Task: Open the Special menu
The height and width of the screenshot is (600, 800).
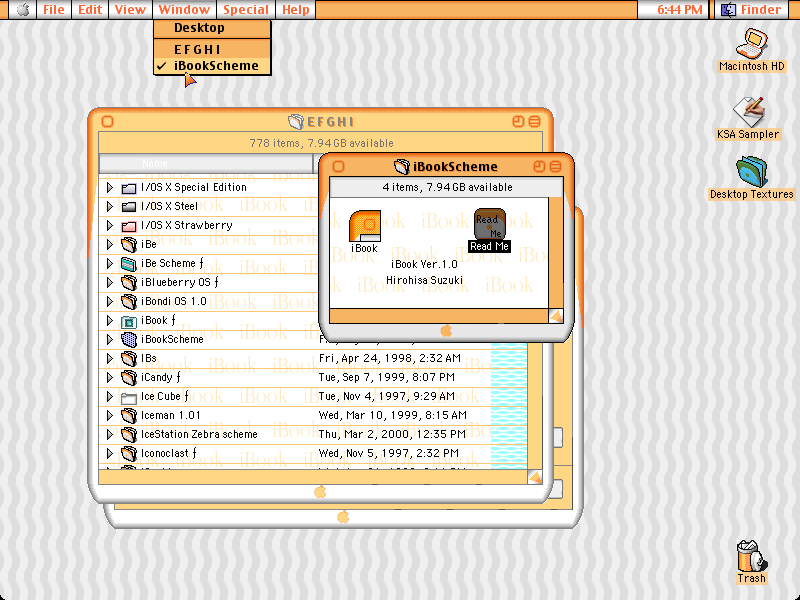Action: [x=246, y=10]
